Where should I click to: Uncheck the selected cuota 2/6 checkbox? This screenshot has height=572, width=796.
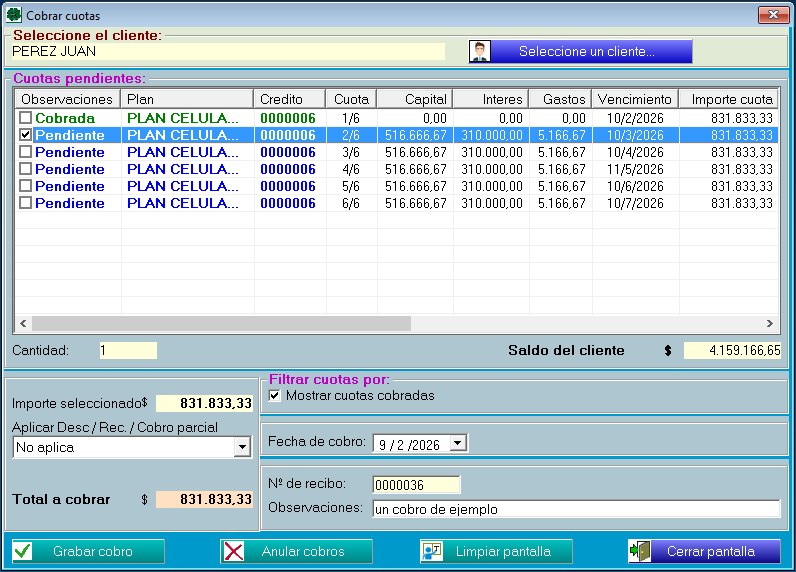26,135
